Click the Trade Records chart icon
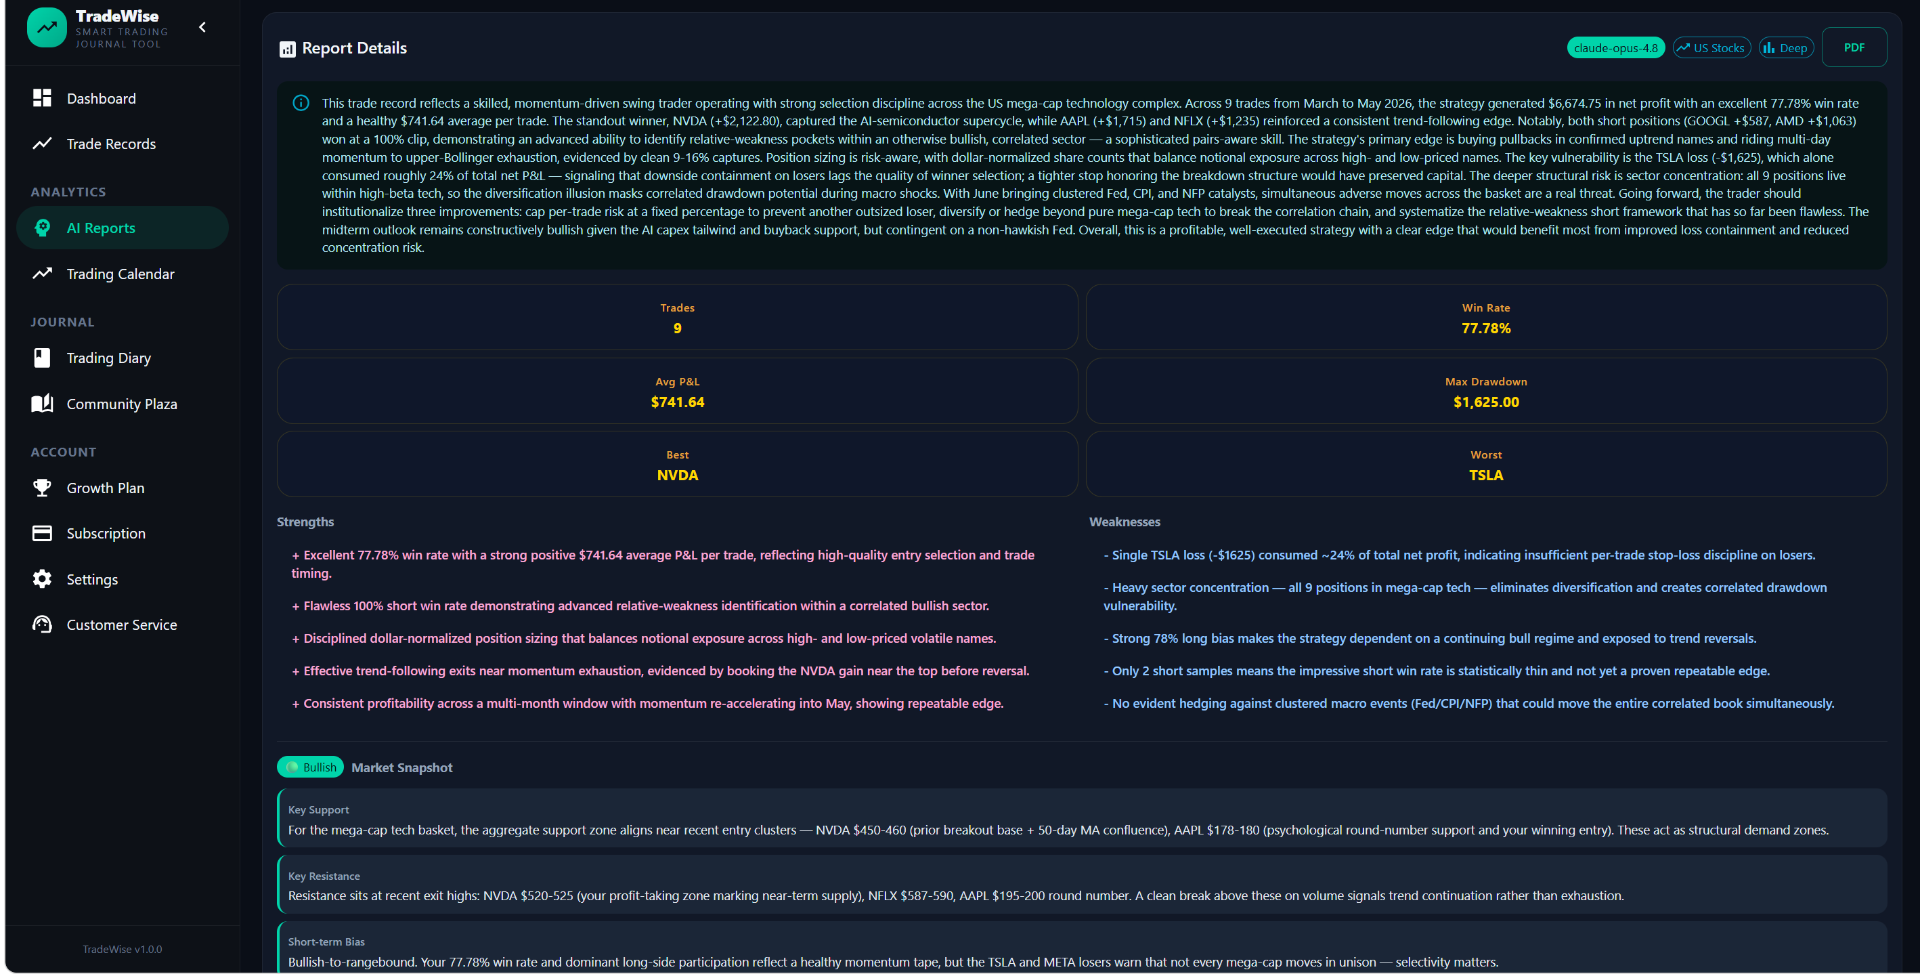This screenshot has width=1920, height=974. [x=42, y=144]
